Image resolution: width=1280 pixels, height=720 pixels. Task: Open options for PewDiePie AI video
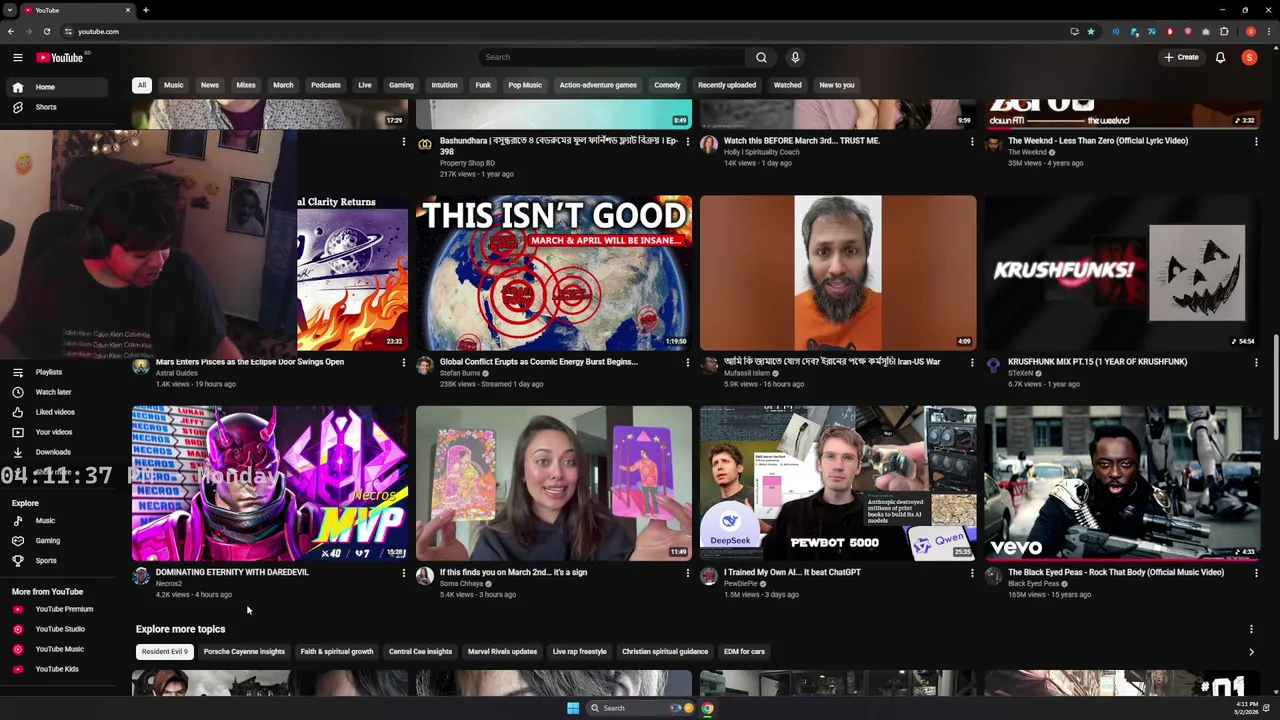(x=972, y=573)
